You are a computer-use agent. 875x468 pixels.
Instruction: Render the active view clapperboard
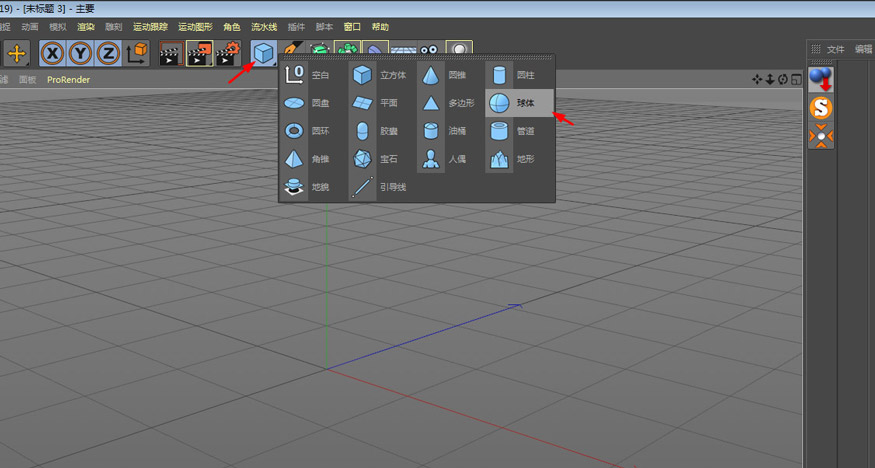pyautogui.click(x=172, y=54)
